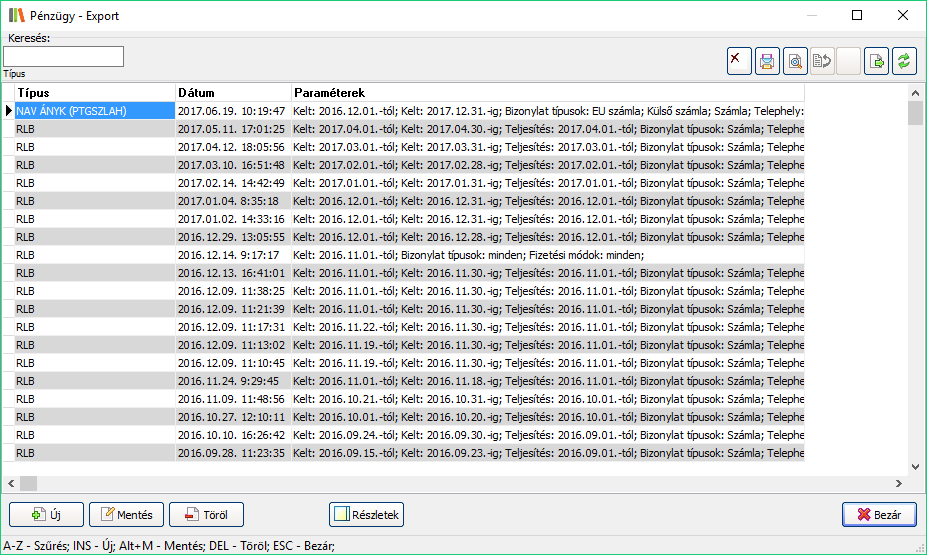Click the Új button to add a new export
The height and width of the screenshot is (555, 927).
[x=46, y=515]
